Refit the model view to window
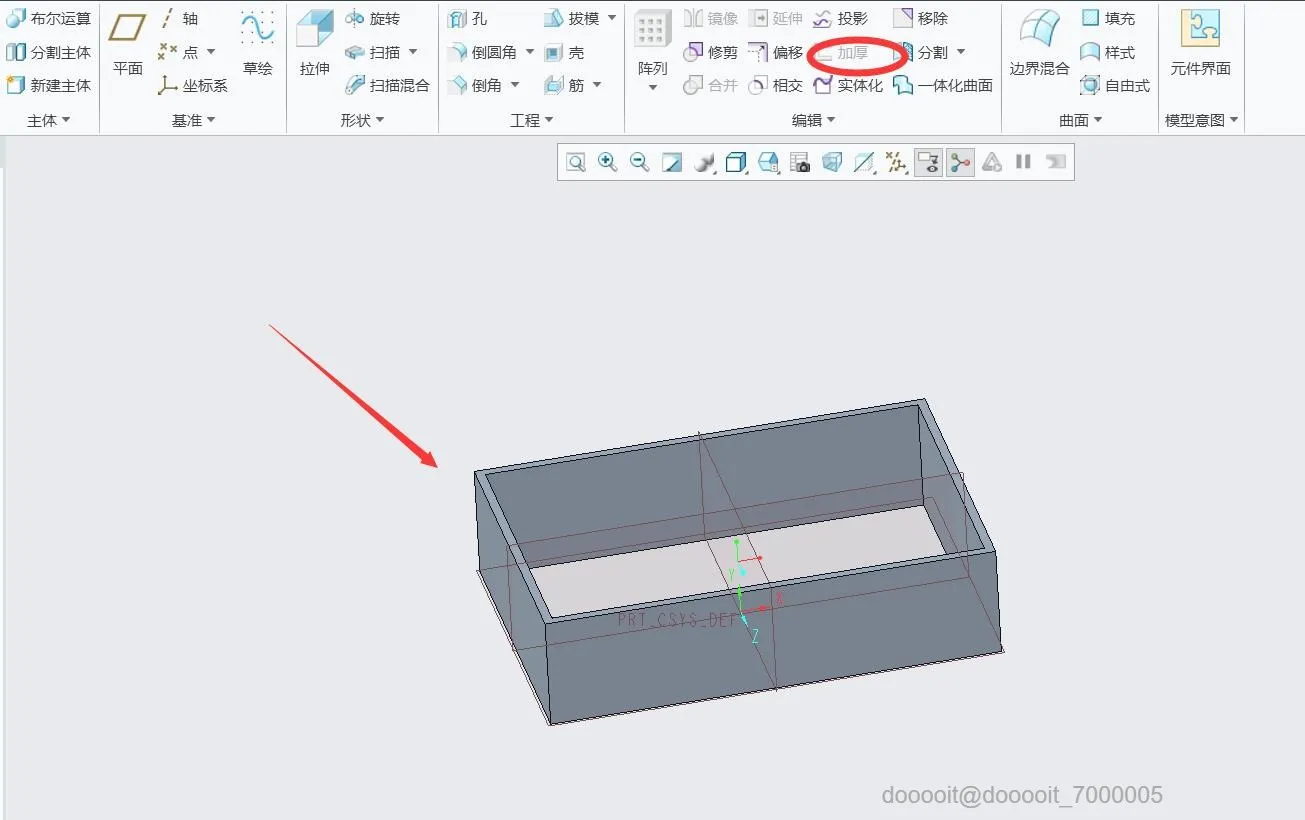This screenshot has width=1305, height=820. click(576, 162)
